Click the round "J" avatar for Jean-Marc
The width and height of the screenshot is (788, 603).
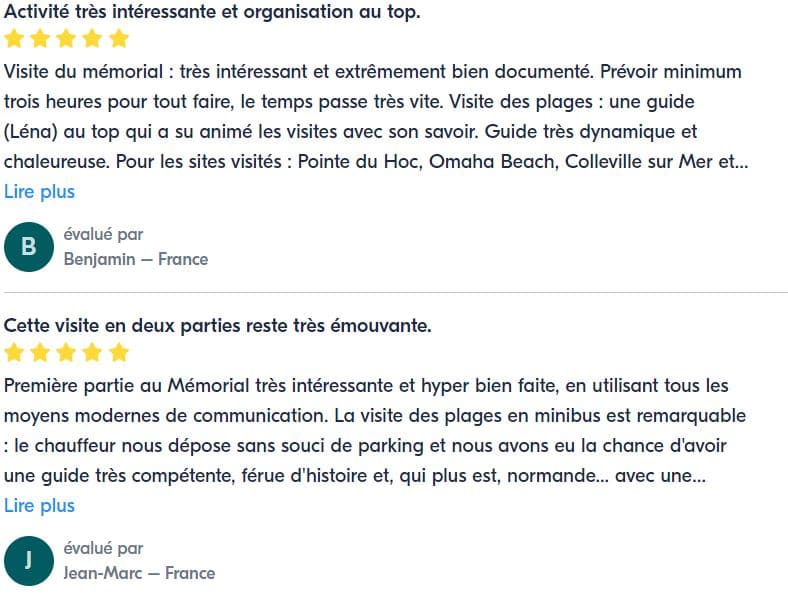28,561
